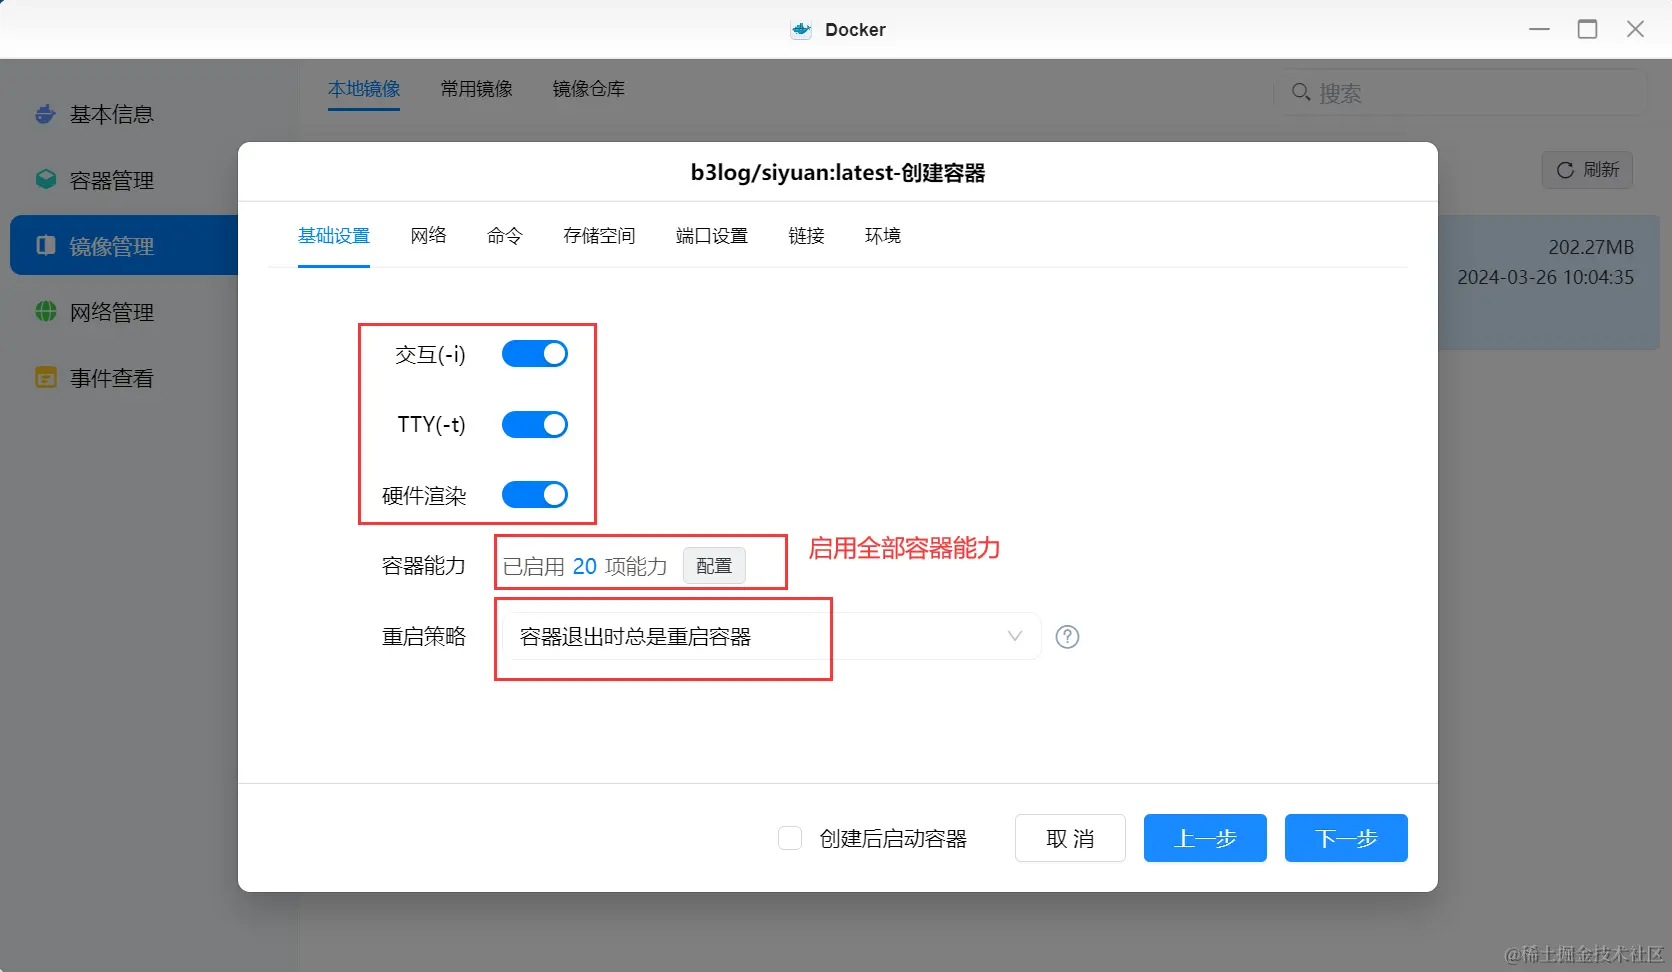
Task: Click the 基本信息 sidebar icon
Action: 45,114
